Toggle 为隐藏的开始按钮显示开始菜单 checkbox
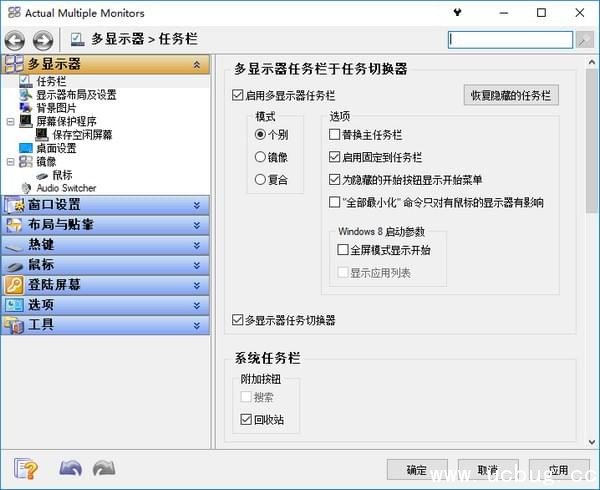This screenshot has width=600, height=490. (x=334, y=179)
